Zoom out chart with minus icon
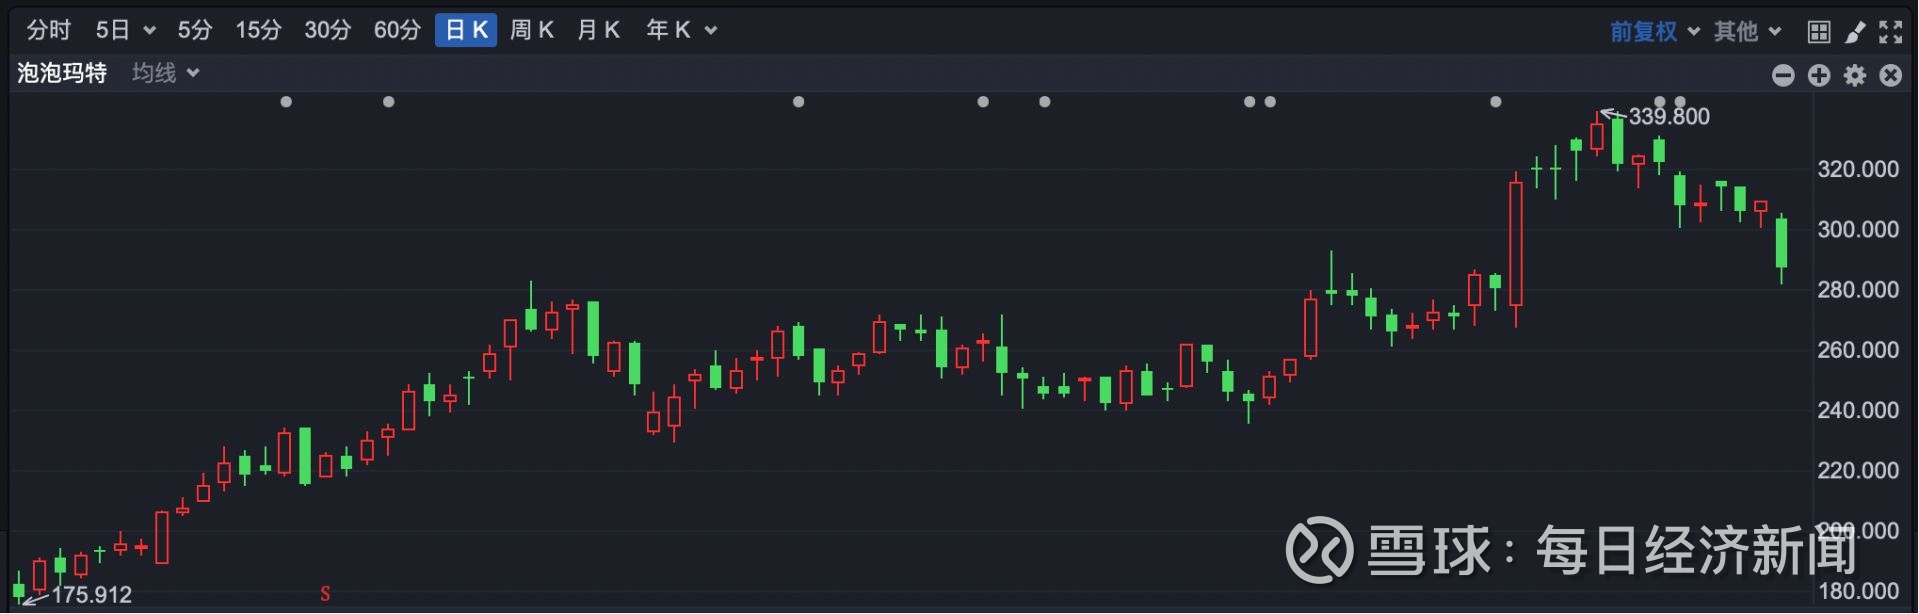Viewport: 1919px width, 614px height. (x=1783, y=75)
